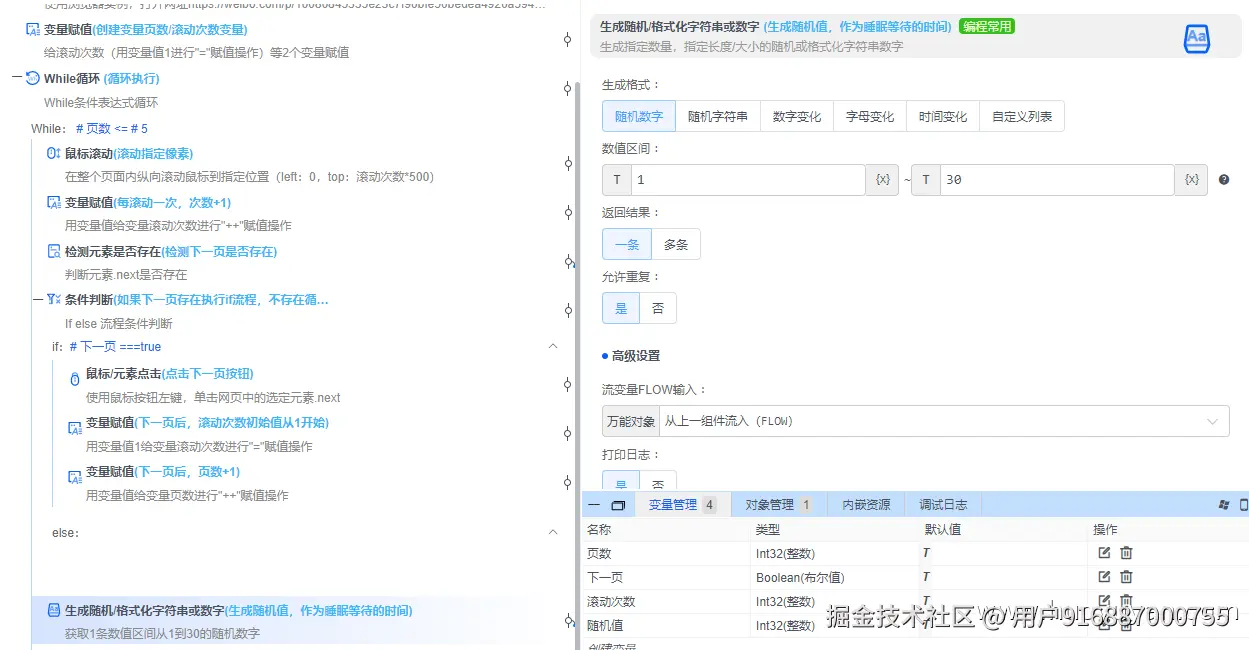1249x650 pixels.
Task: Click the restore-window icon in bottom panel bar
Action: click(618, 505)
